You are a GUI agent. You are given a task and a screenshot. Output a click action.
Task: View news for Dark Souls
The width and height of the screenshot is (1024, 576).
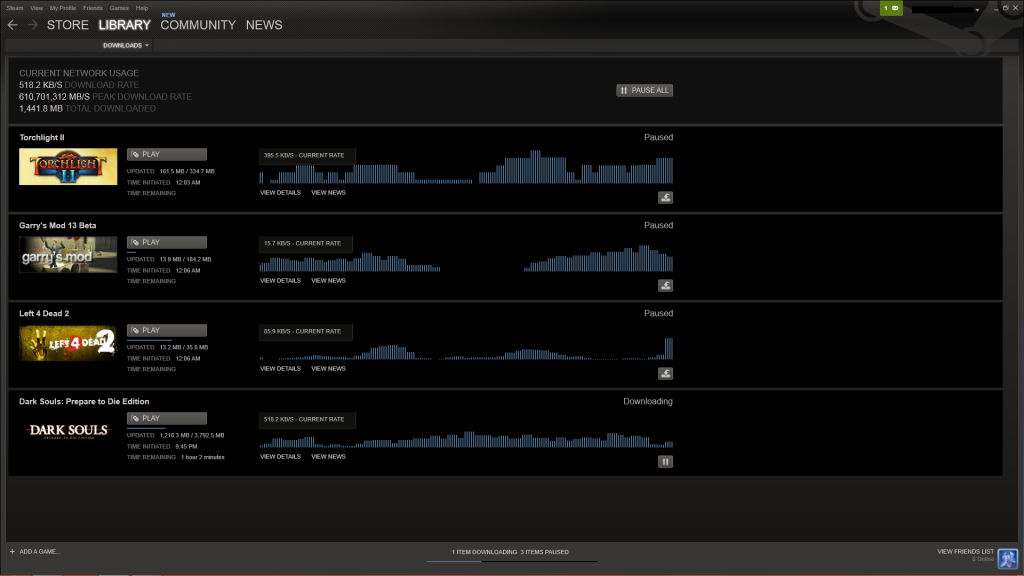328,457
